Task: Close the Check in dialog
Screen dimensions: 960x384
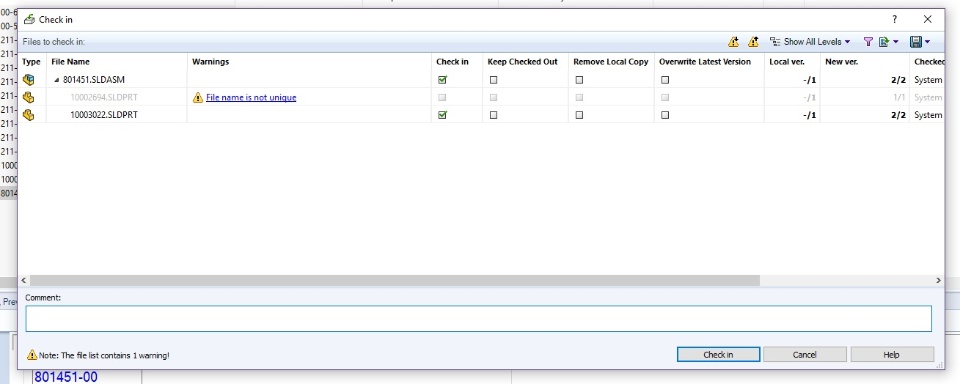Action: (928, 20)
